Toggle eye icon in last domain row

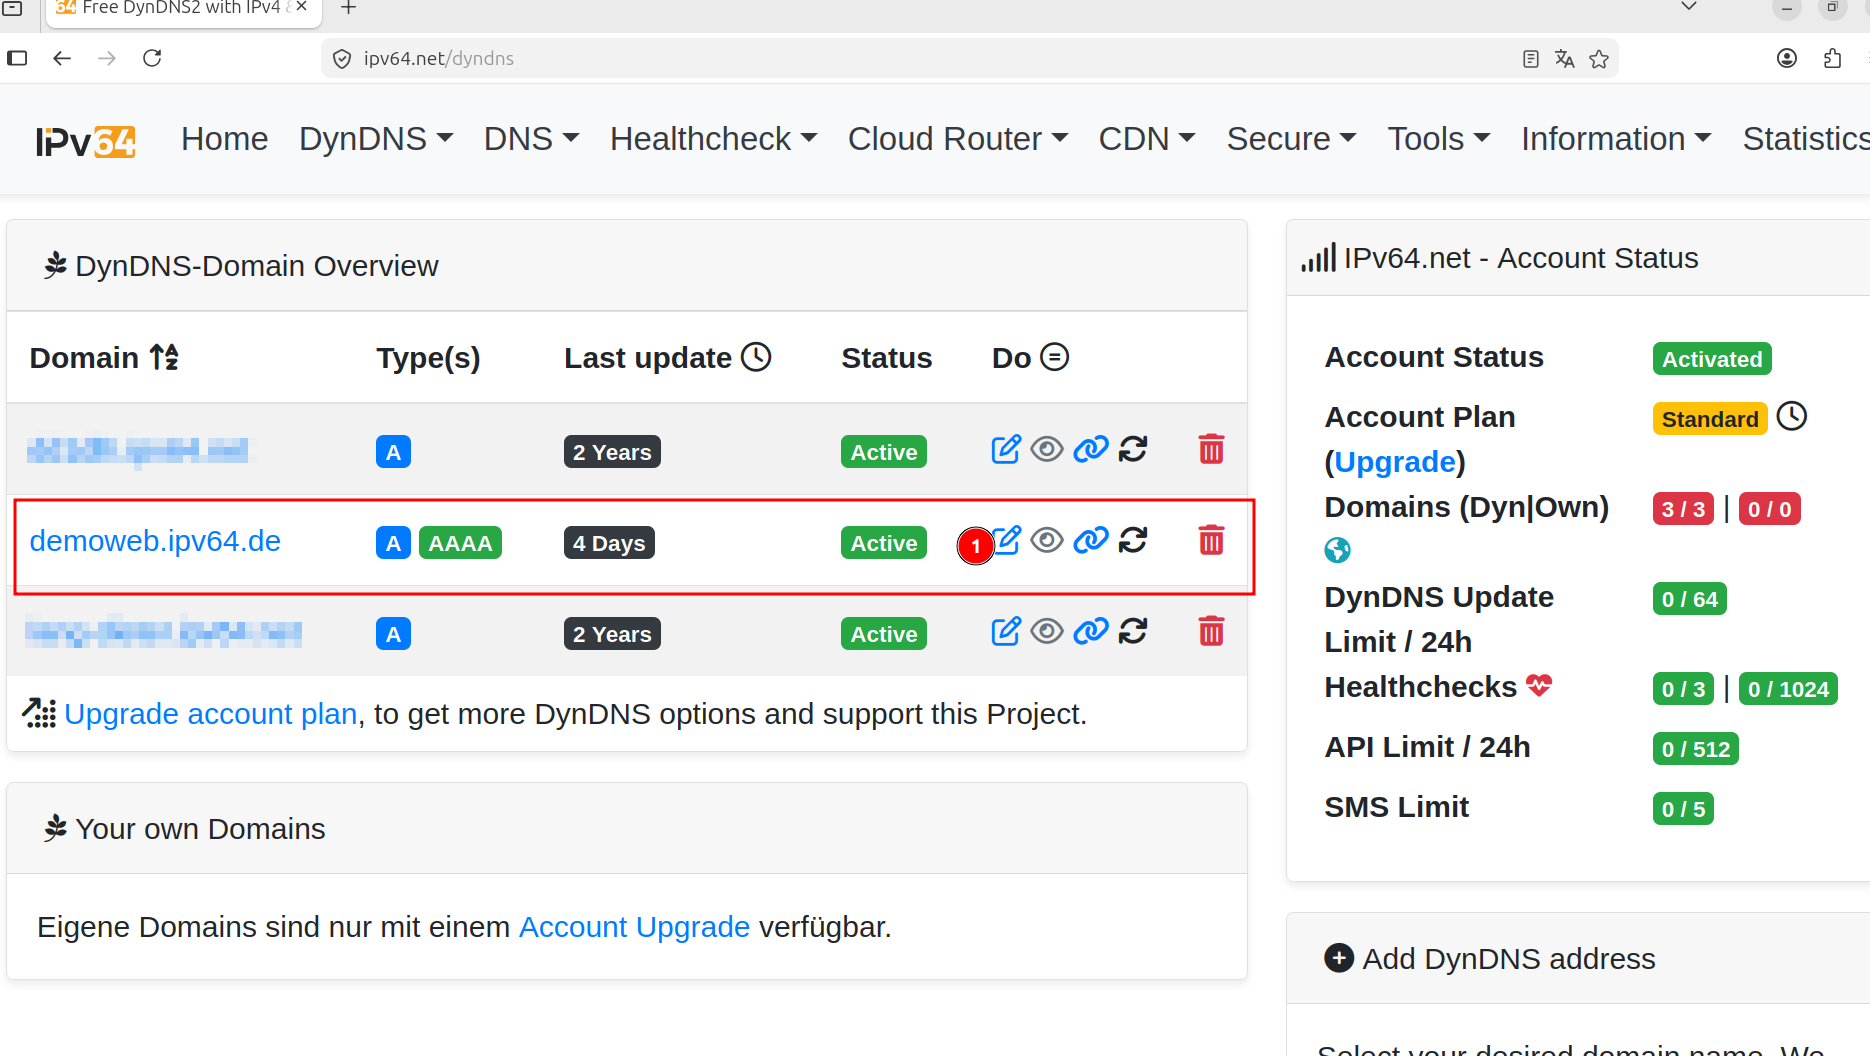click(x=1047, y=631)
